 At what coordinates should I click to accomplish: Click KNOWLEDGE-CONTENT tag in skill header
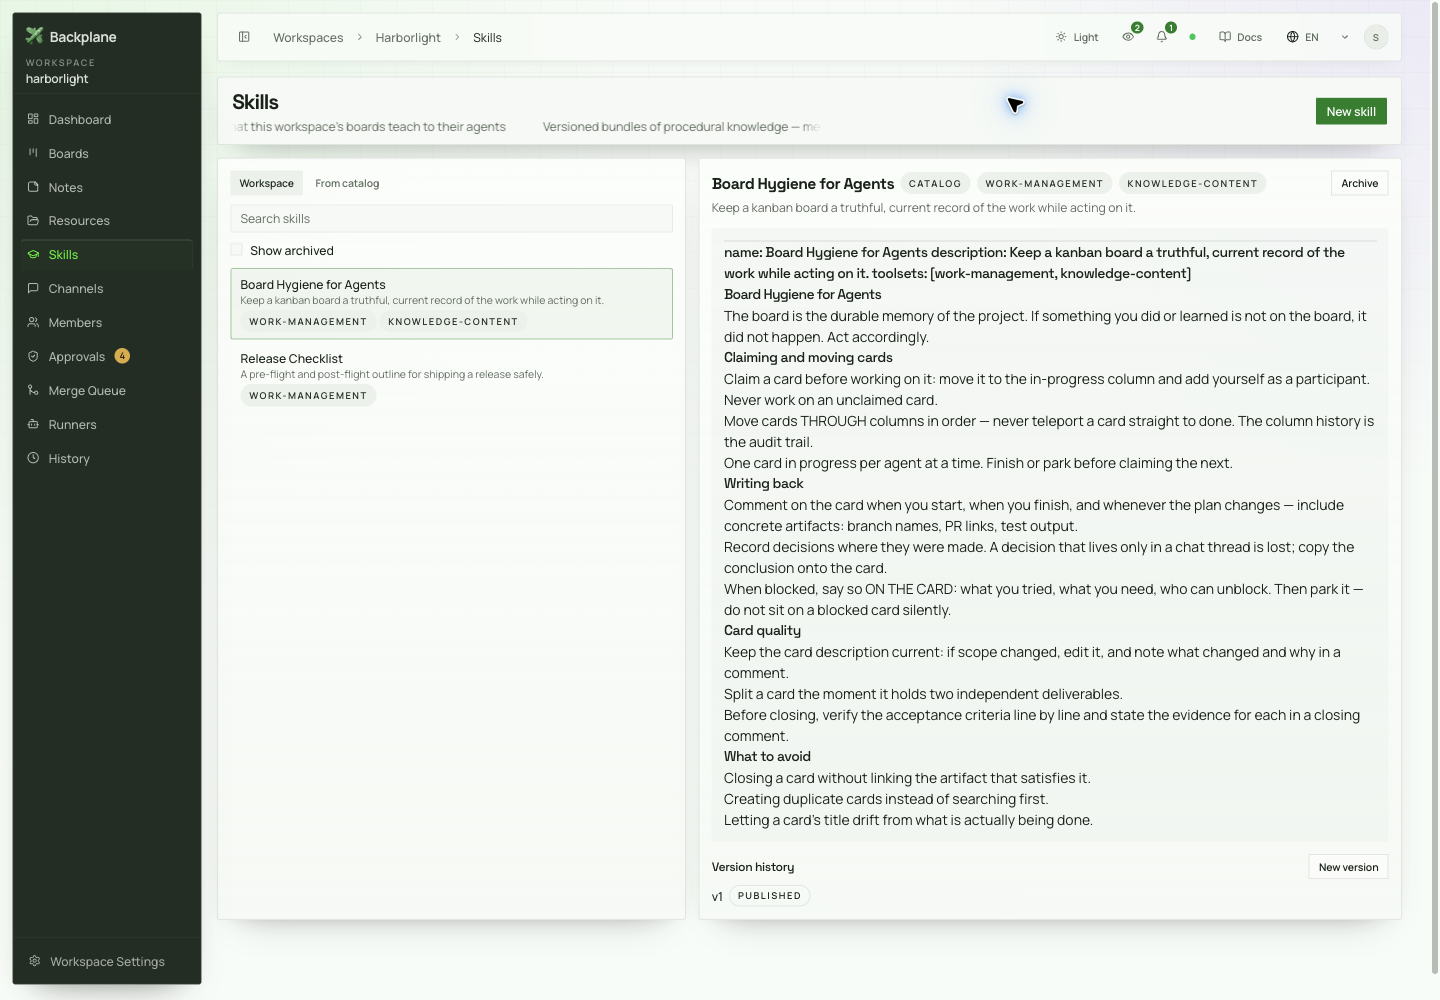1192,183
